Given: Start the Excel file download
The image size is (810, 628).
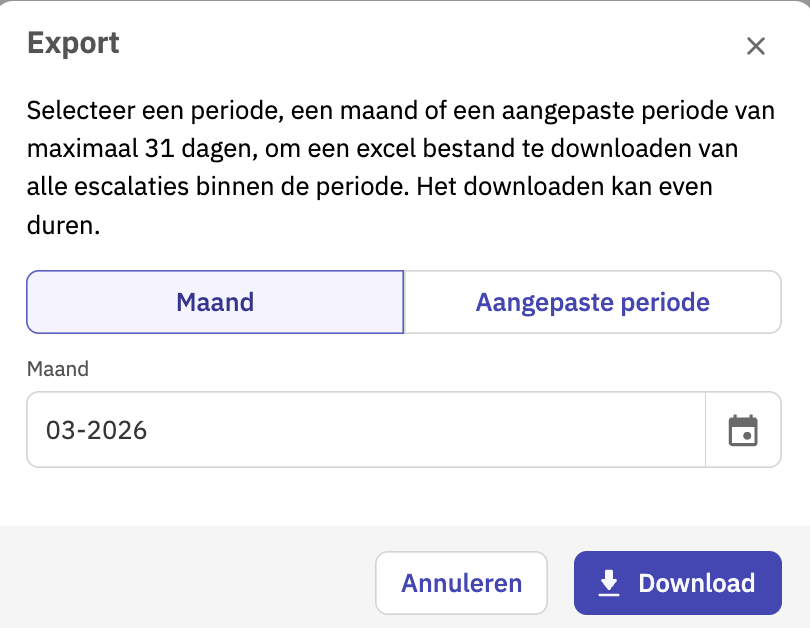Looking at the screenshot, I should 677,583.
